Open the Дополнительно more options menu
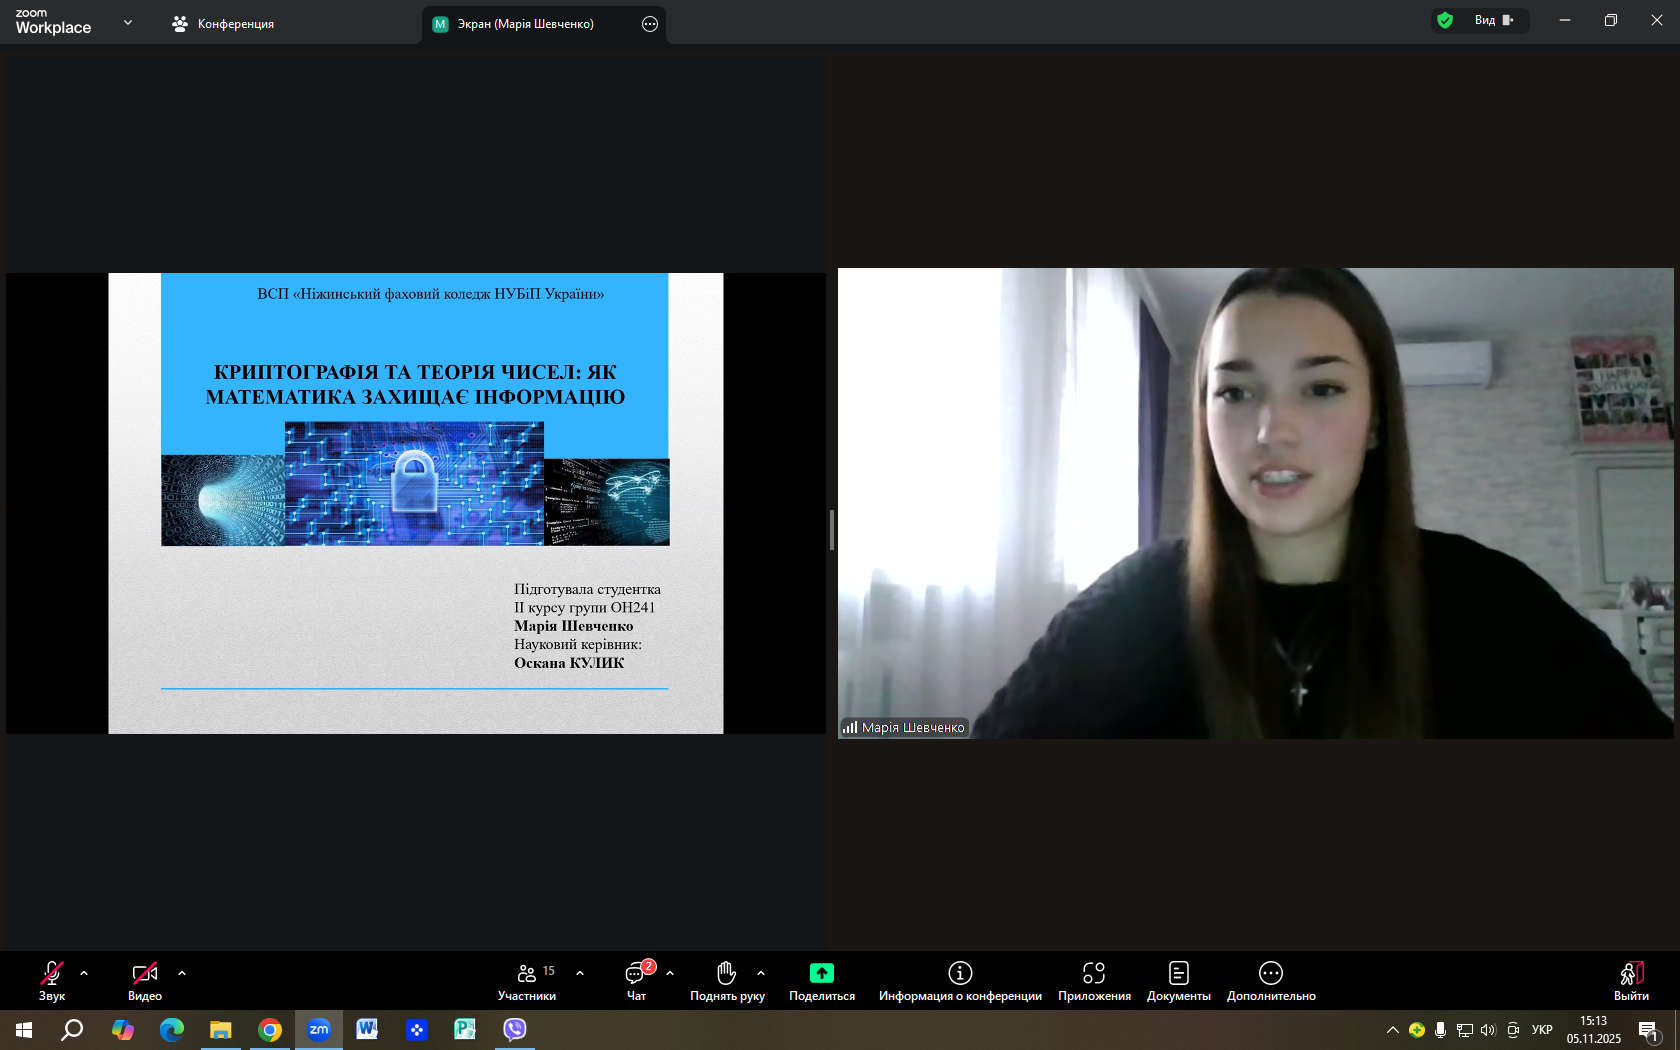 point(1270,980)
